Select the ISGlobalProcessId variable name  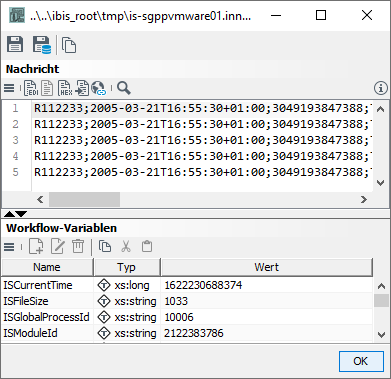46,317
